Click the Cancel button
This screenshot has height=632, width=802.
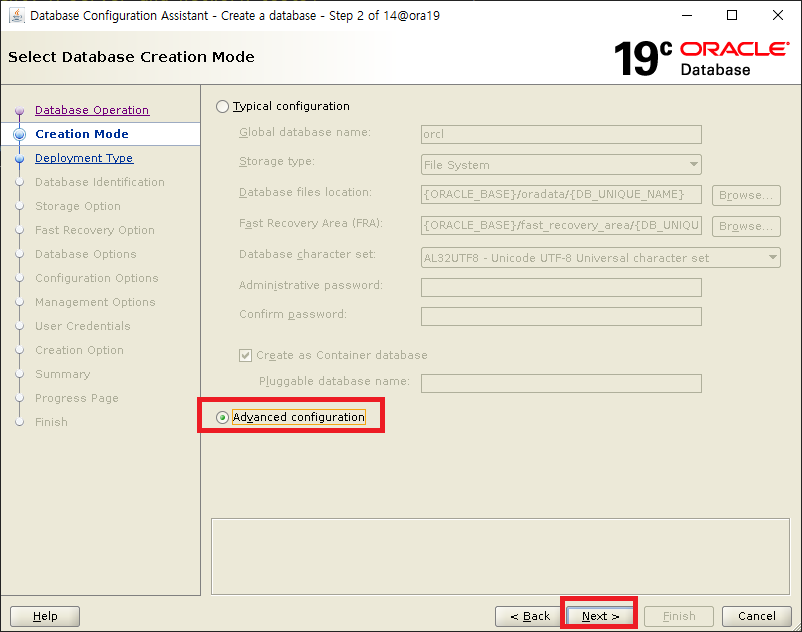(x=756, y=616)
